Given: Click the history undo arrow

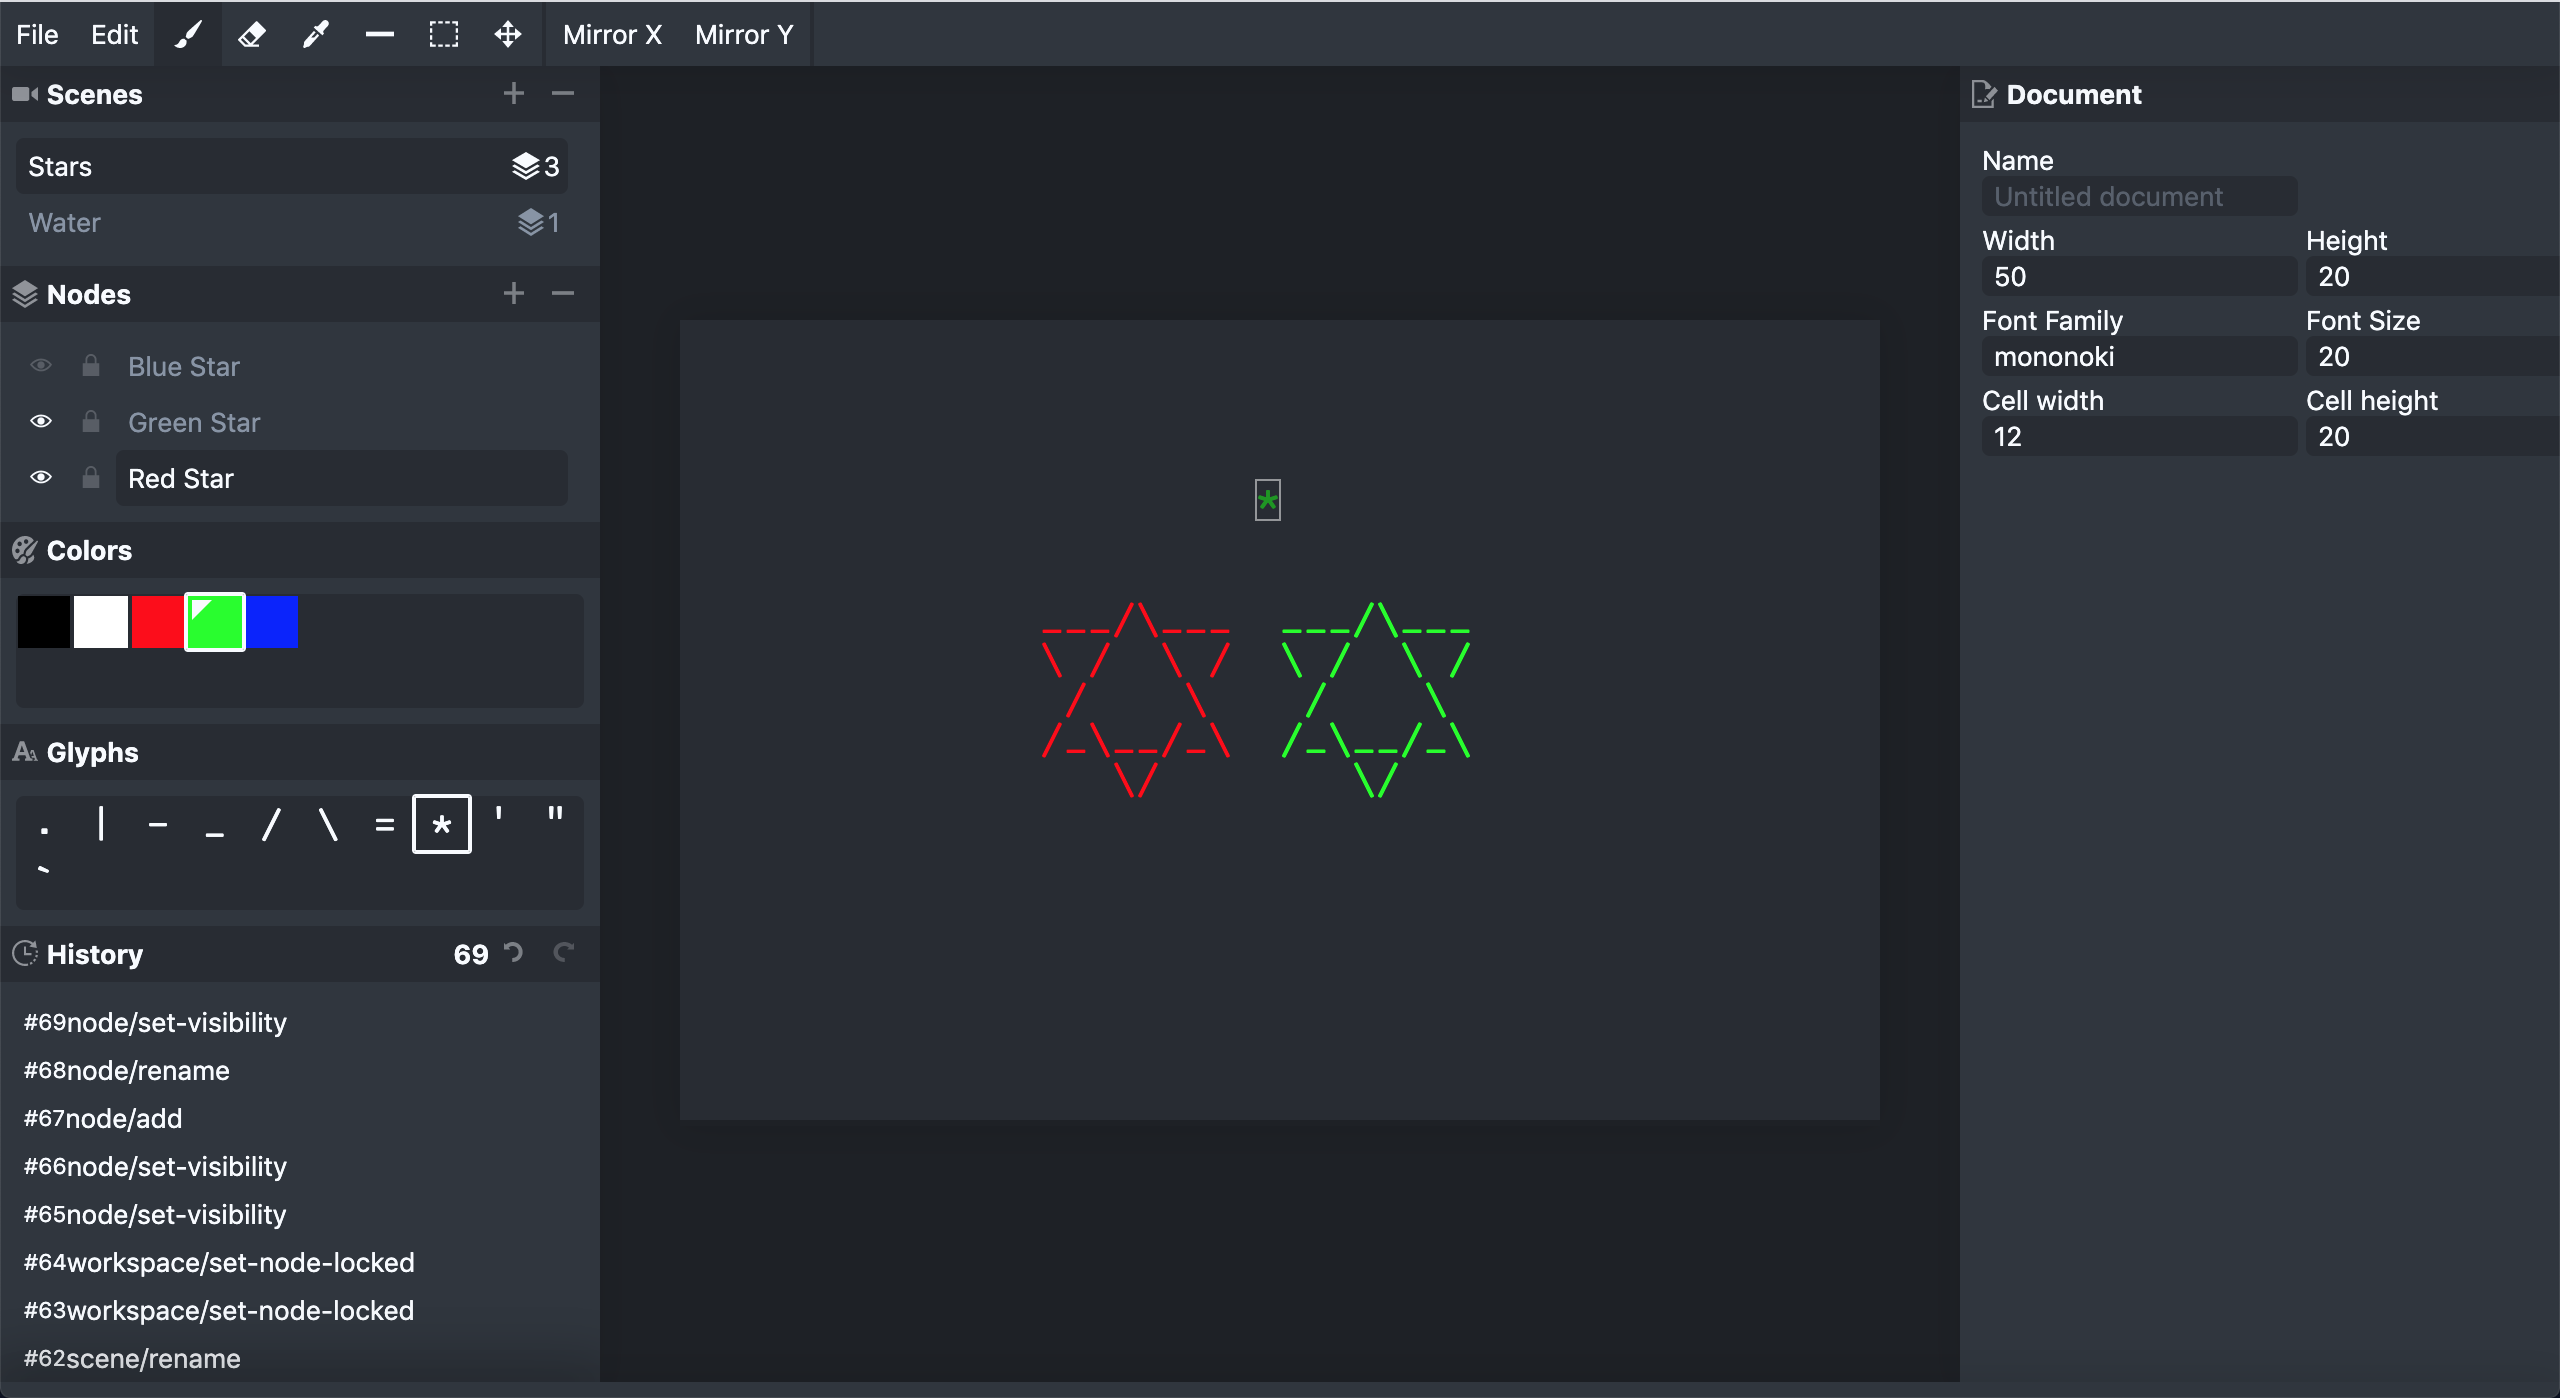Looking at the screenshot, I should tap(514, 953).
